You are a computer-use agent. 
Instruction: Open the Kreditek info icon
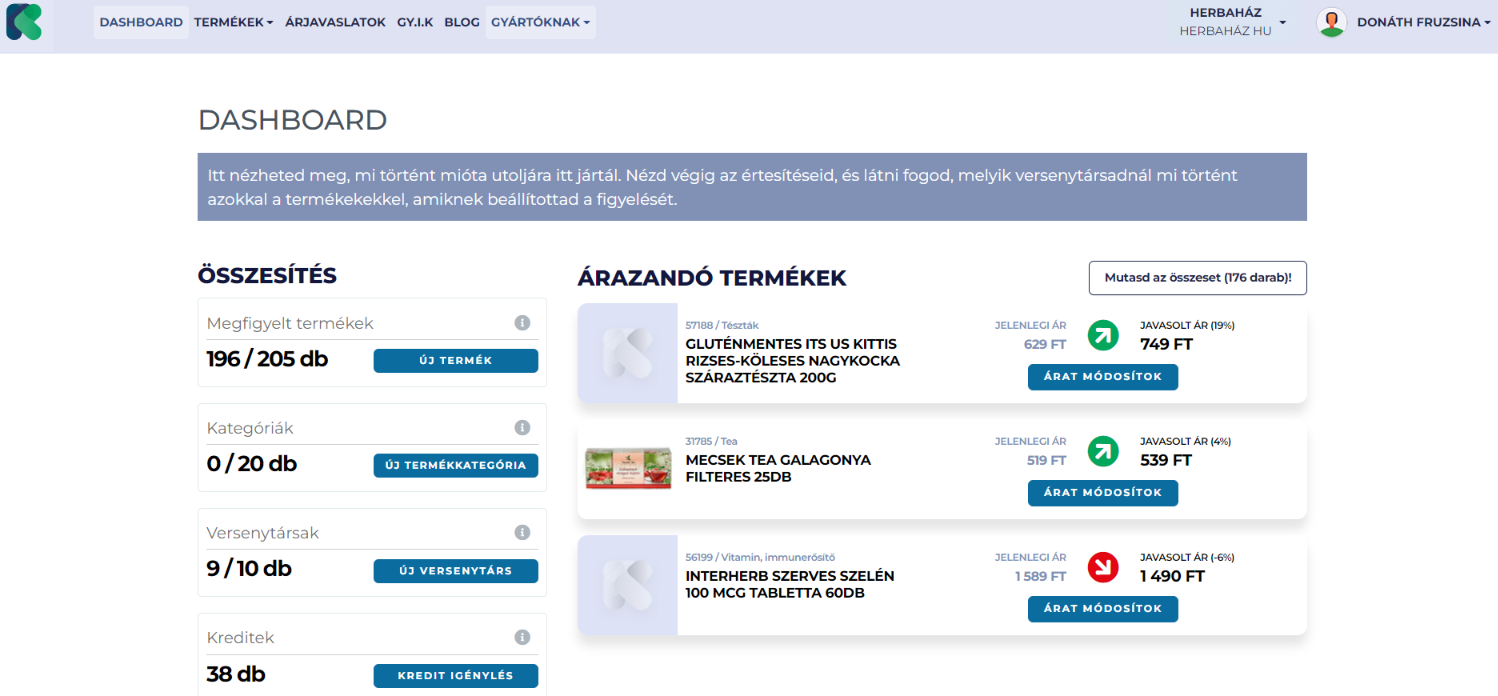pos(523,636)
